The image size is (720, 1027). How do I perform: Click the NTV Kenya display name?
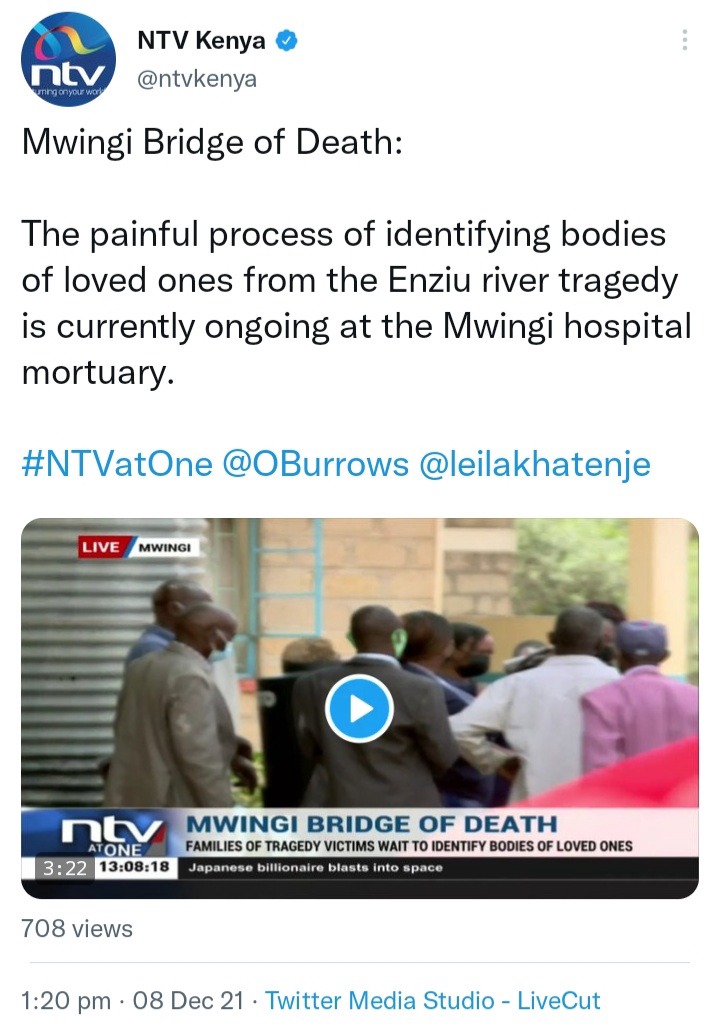(x=201, y=41)
